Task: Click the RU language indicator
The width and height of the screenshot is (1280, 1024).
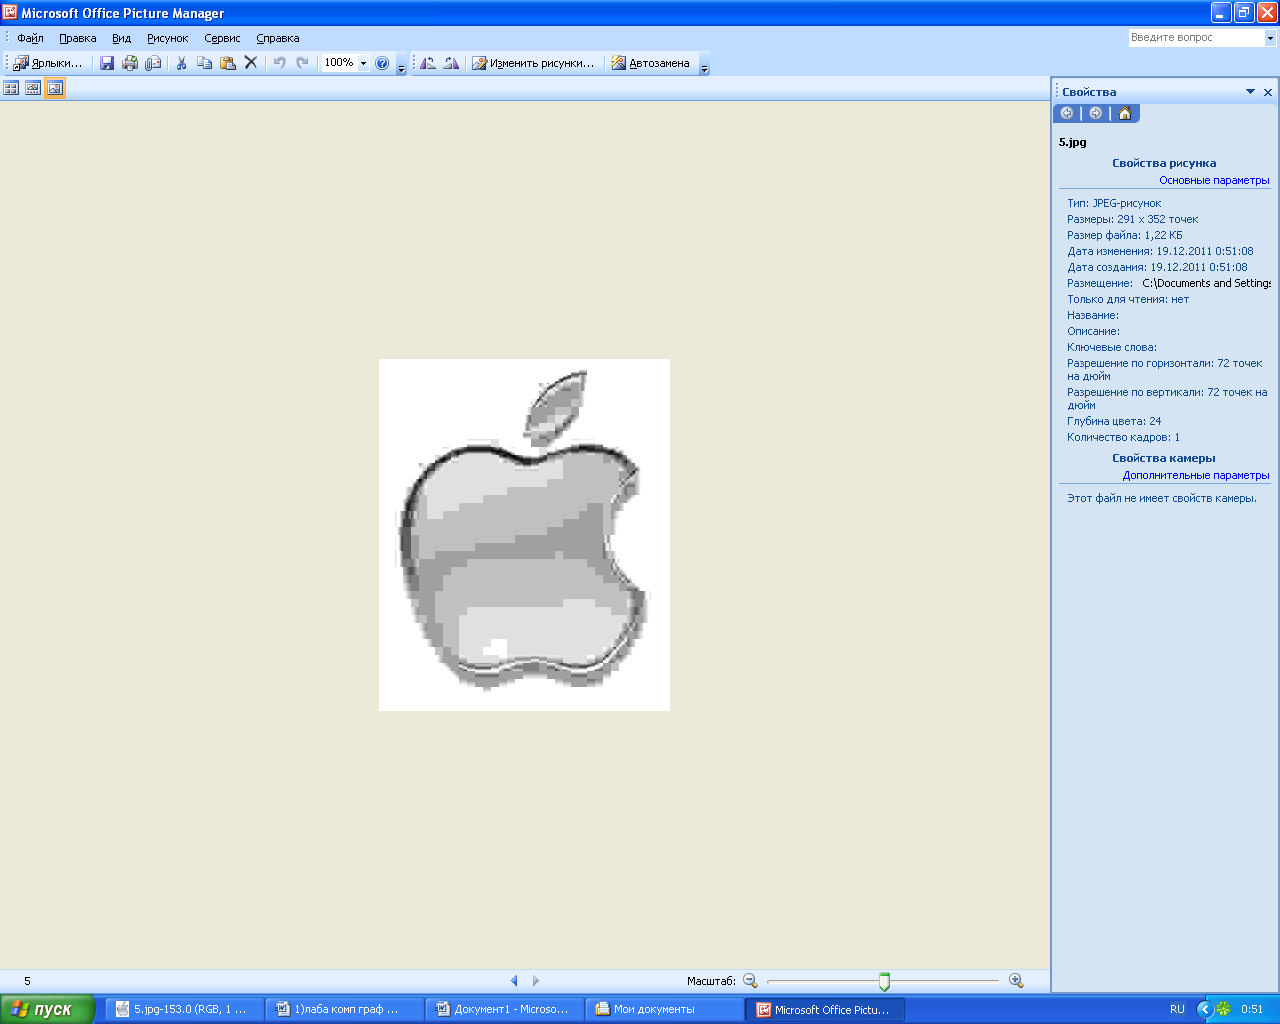Action: 1177,1010
